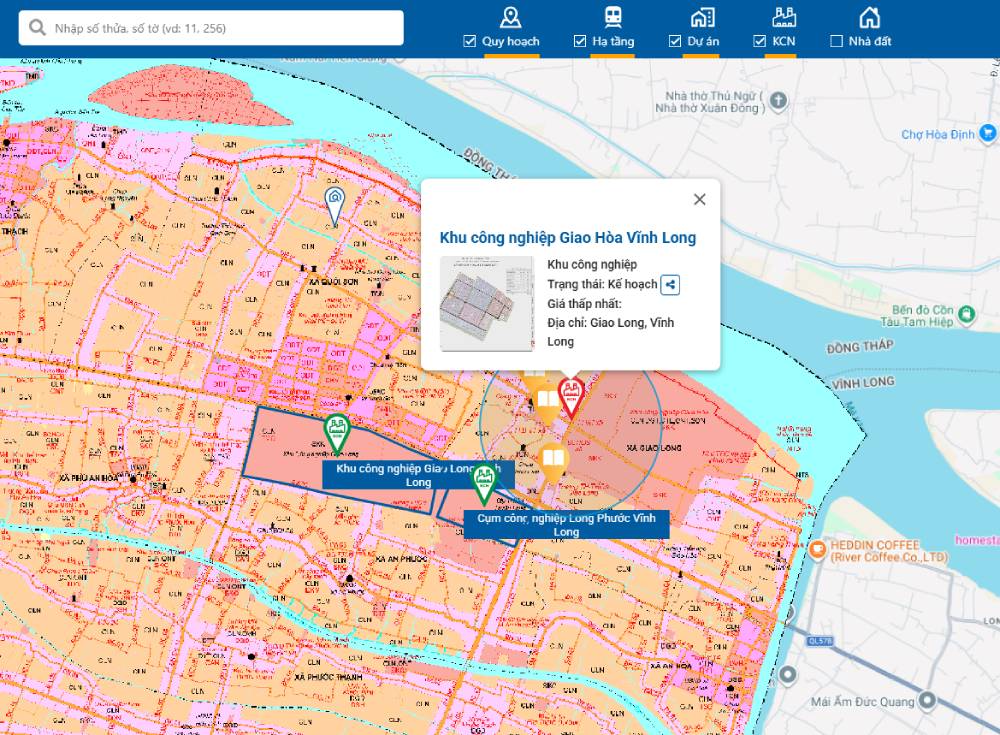The width and height of the screenshot is (1000, 735).
Task: Close the industrial park info popup
Action: [699, 199]
